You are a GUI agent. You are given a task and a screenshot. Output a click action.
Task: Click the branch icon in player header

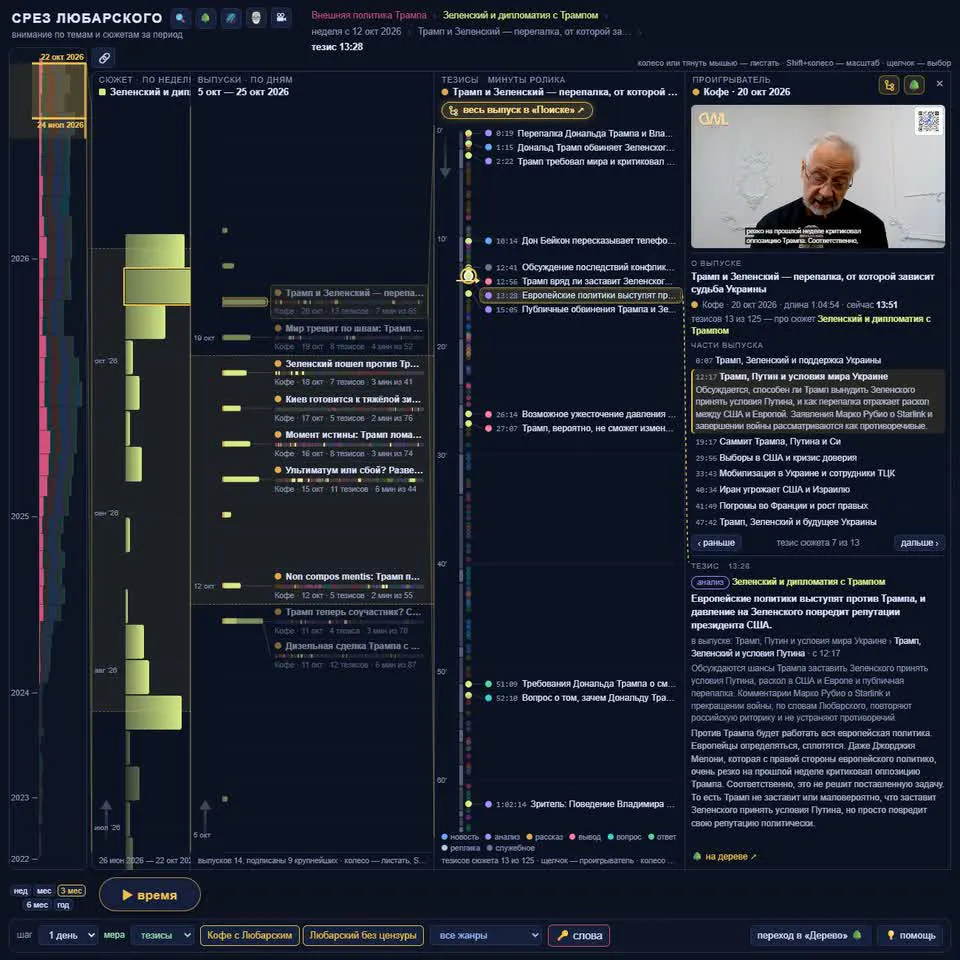click(x=889, y=85)
